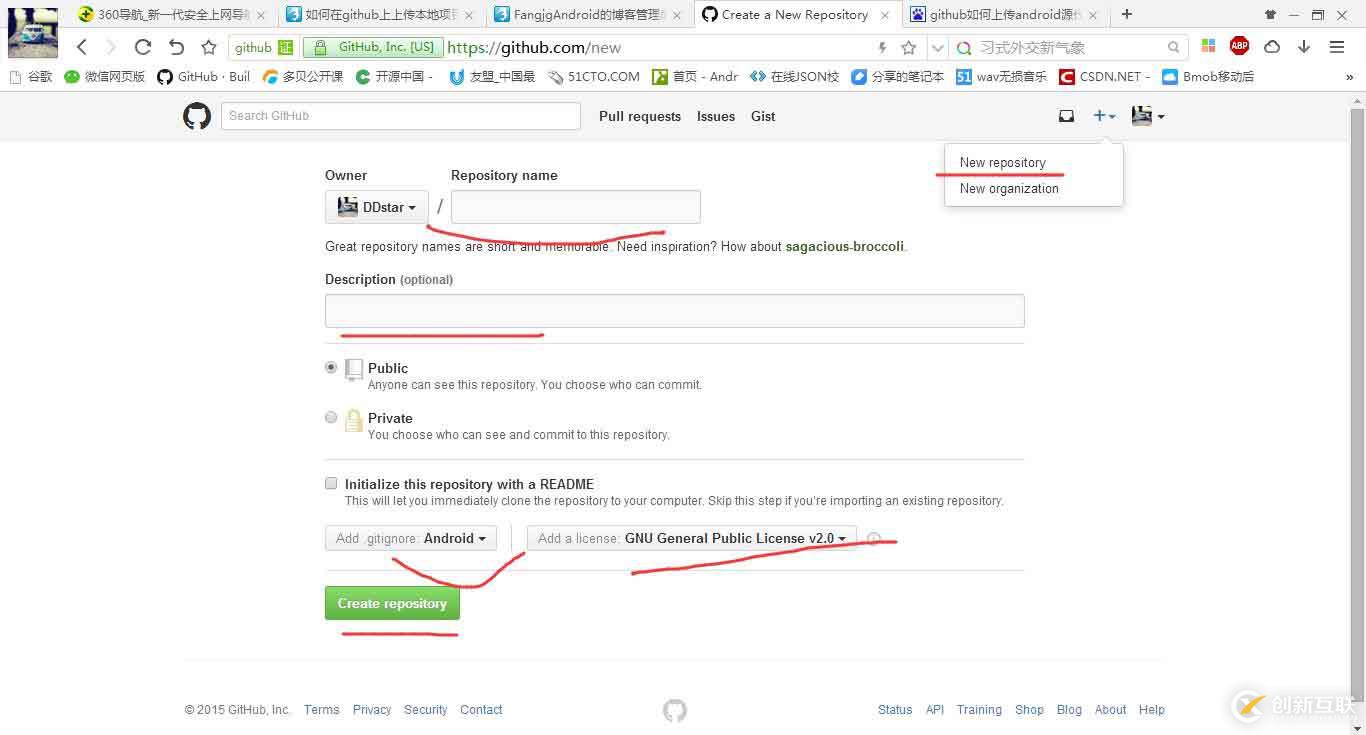Expand the address bar history dropdown arrow
This screenshot has height=735, width=1366.
(937, 47)
